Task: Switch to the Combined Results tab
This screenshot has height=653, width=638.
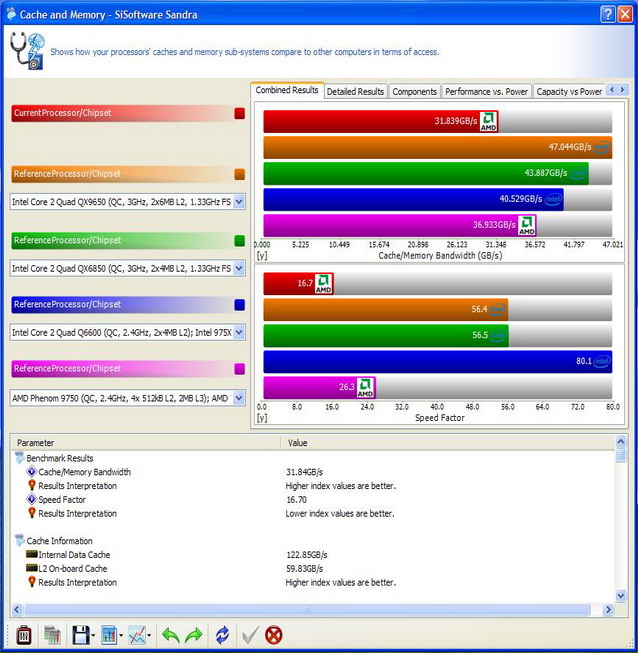Action: coord(287,90)
